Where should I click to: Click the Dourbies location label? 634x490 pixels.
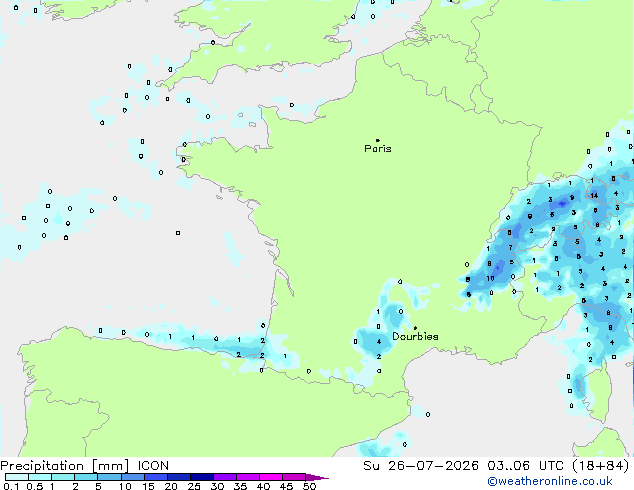415,336
